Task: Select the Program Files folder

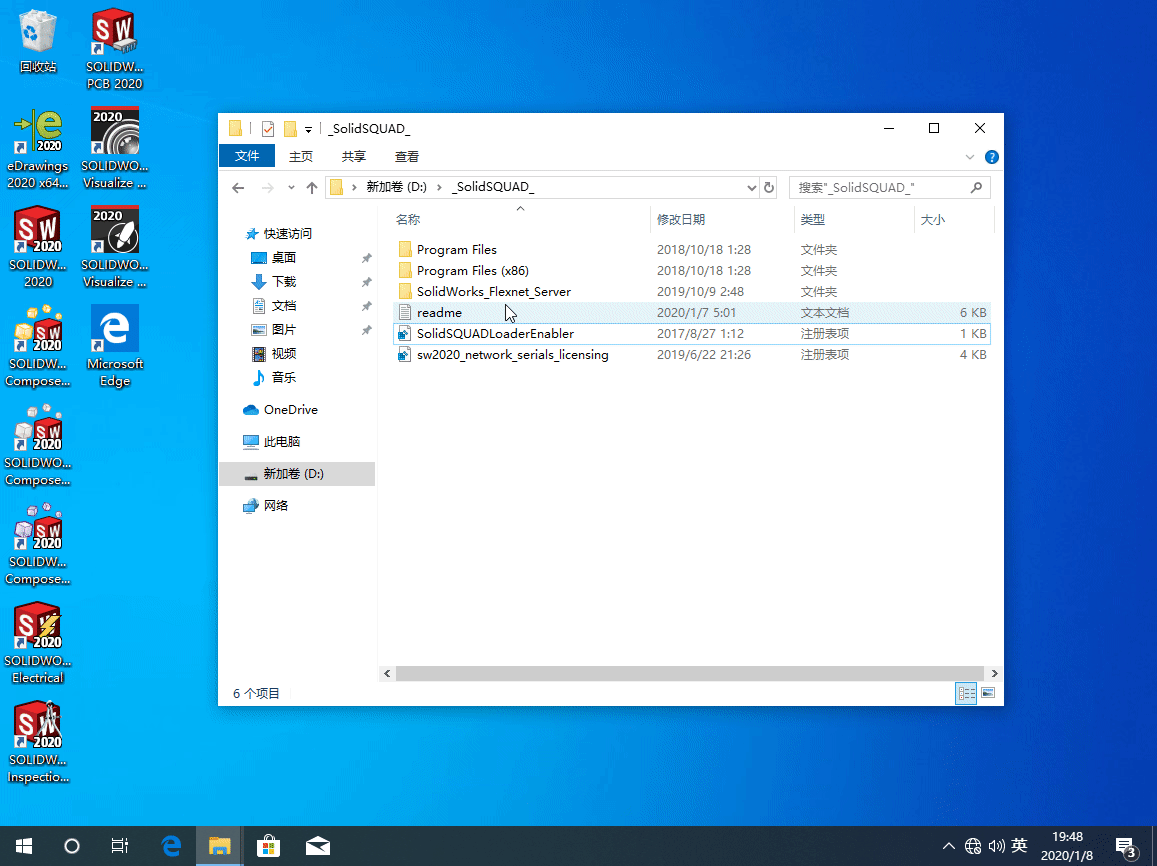Action: point(692,249)
